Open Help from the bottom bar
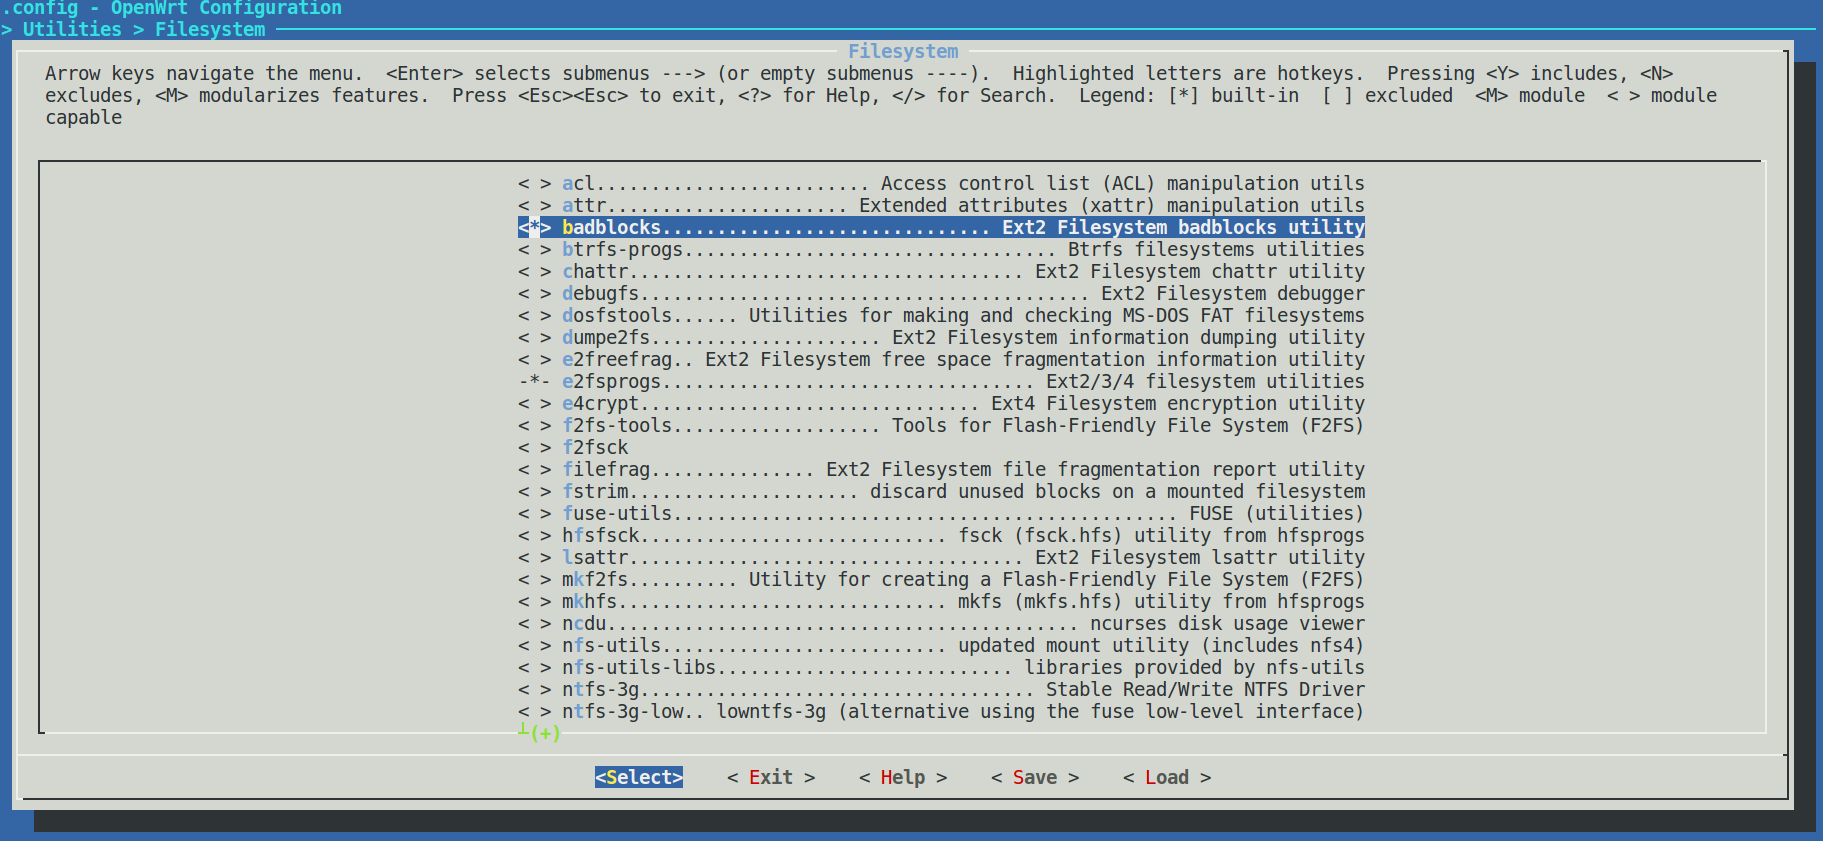 [x=903, y=777]
